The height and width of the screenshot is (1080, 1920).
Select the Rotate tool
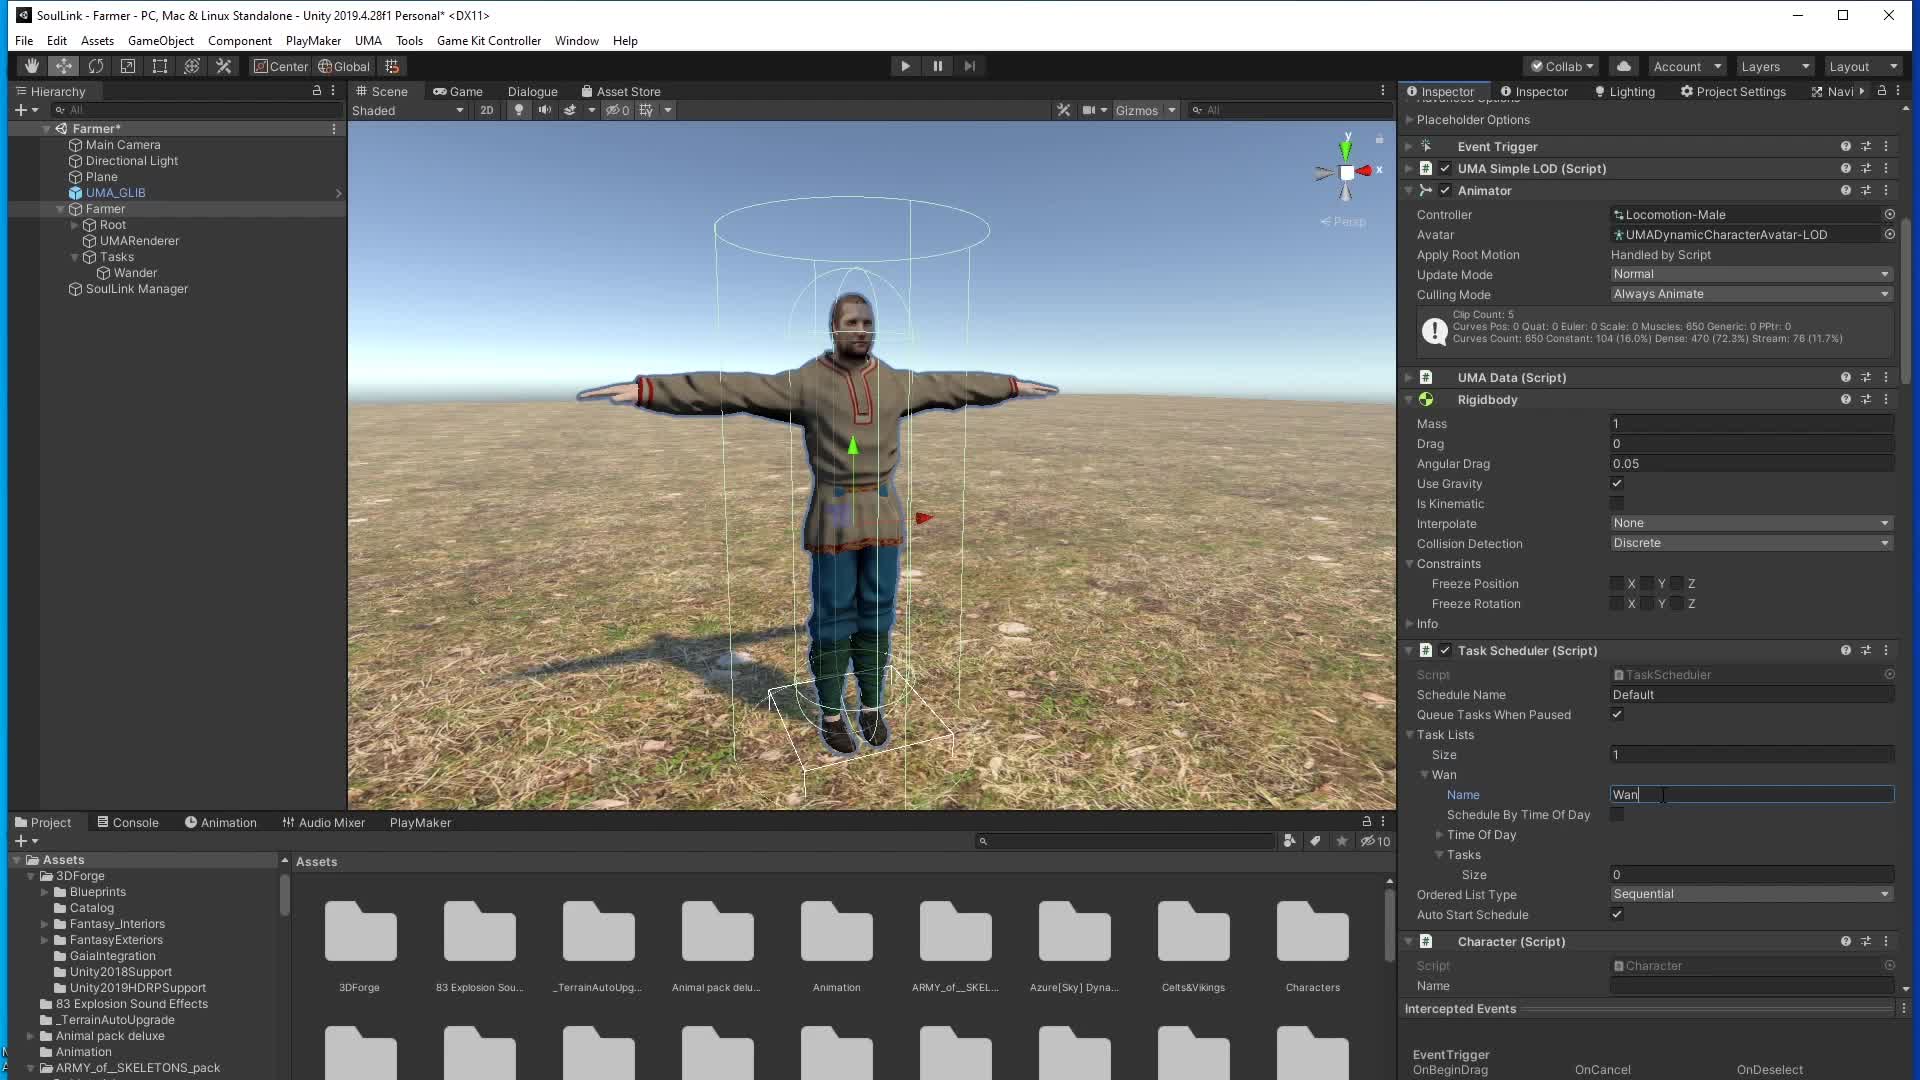coord(96,65)
